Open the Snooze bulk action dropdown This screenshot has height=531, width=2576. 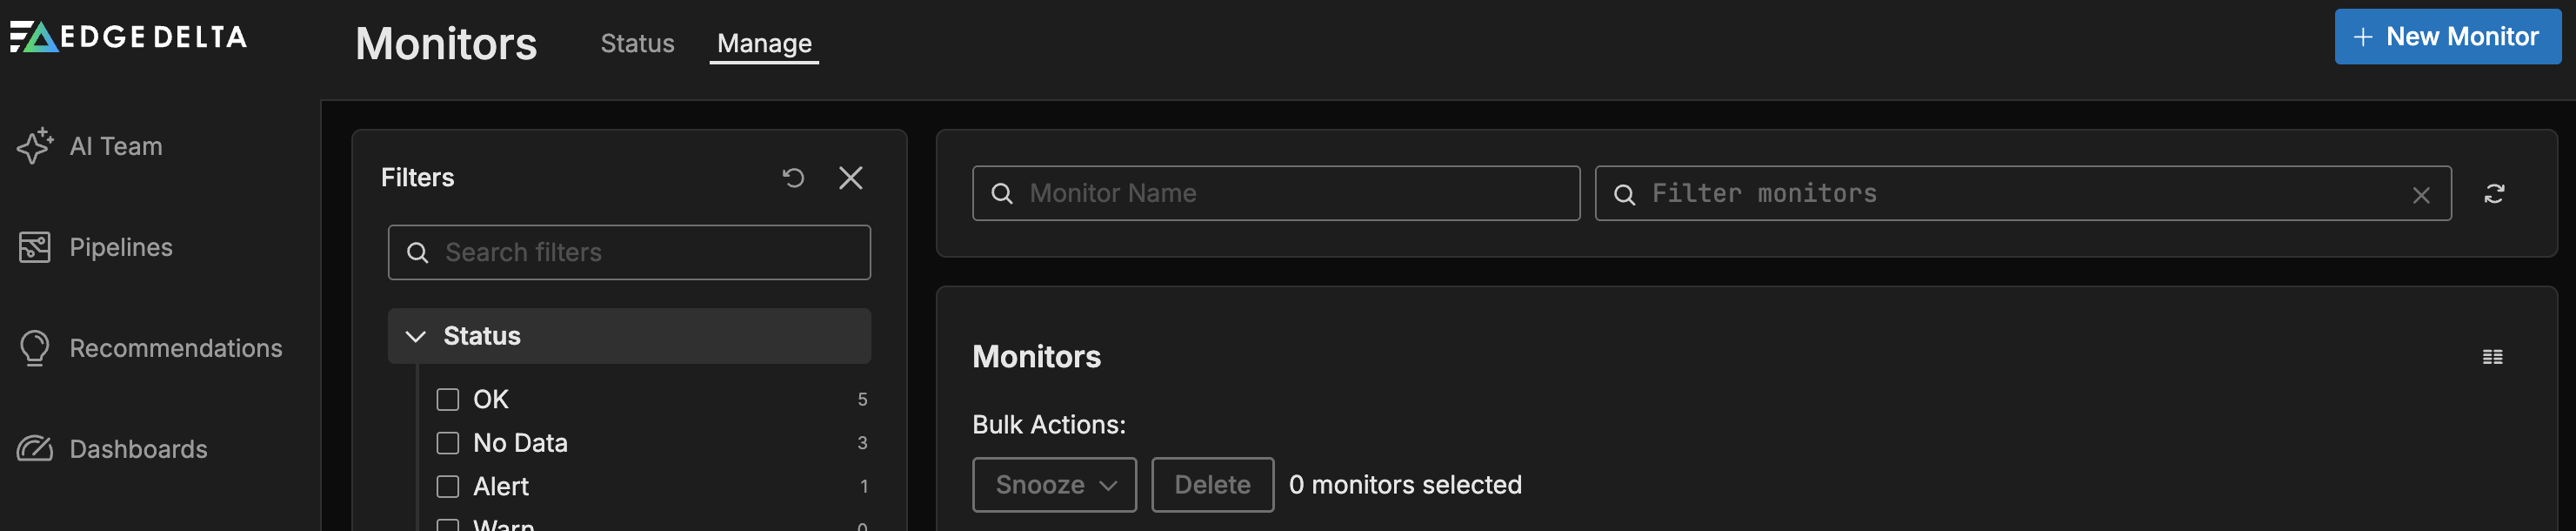point(1054,485)
